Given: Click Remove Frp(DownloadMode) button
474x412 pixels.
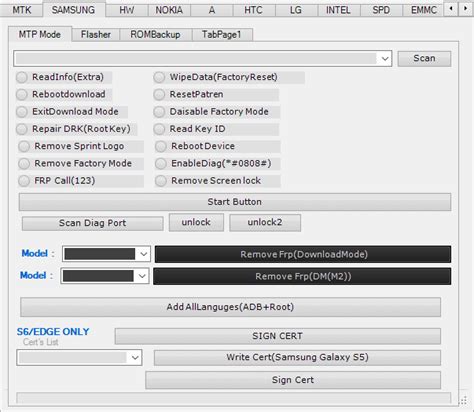Looking at the screenshot, I should click(x=303, y=254).
